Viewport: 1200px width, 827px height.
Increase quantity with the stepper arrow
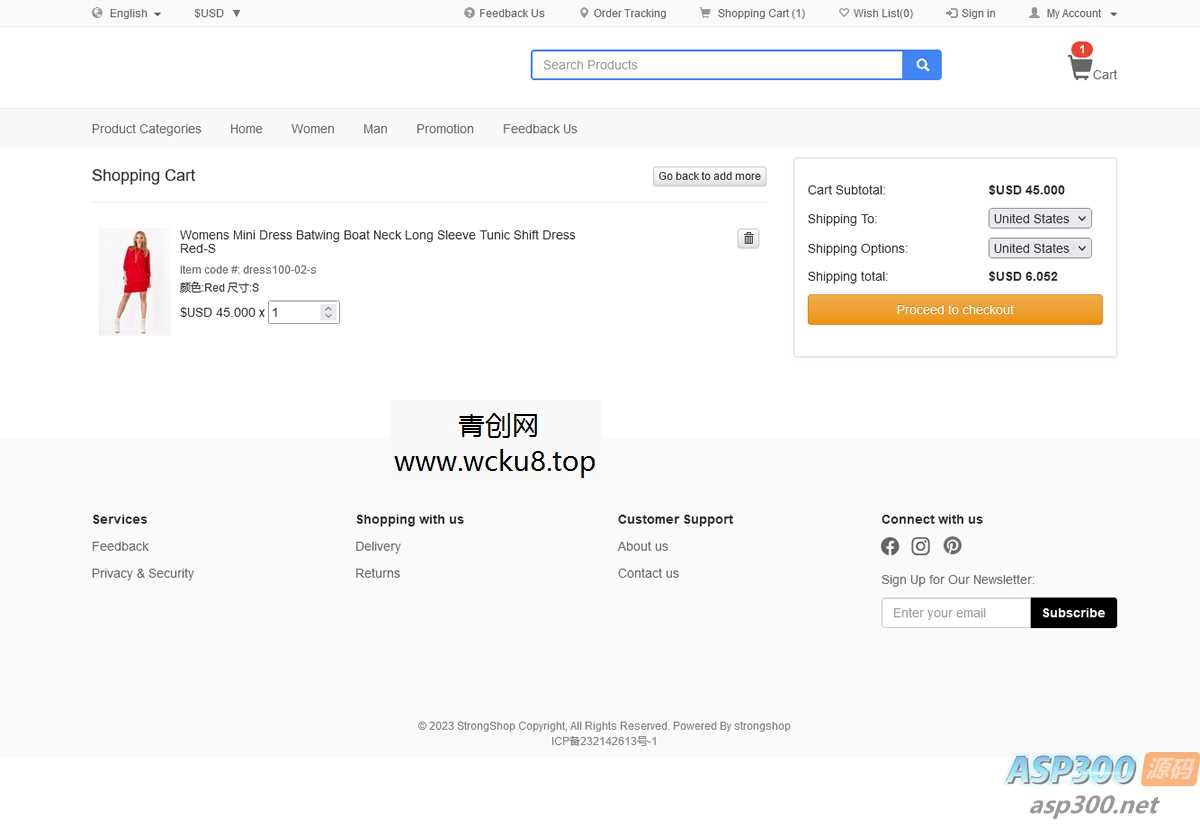pyautogui.click(x=330, y=307)
